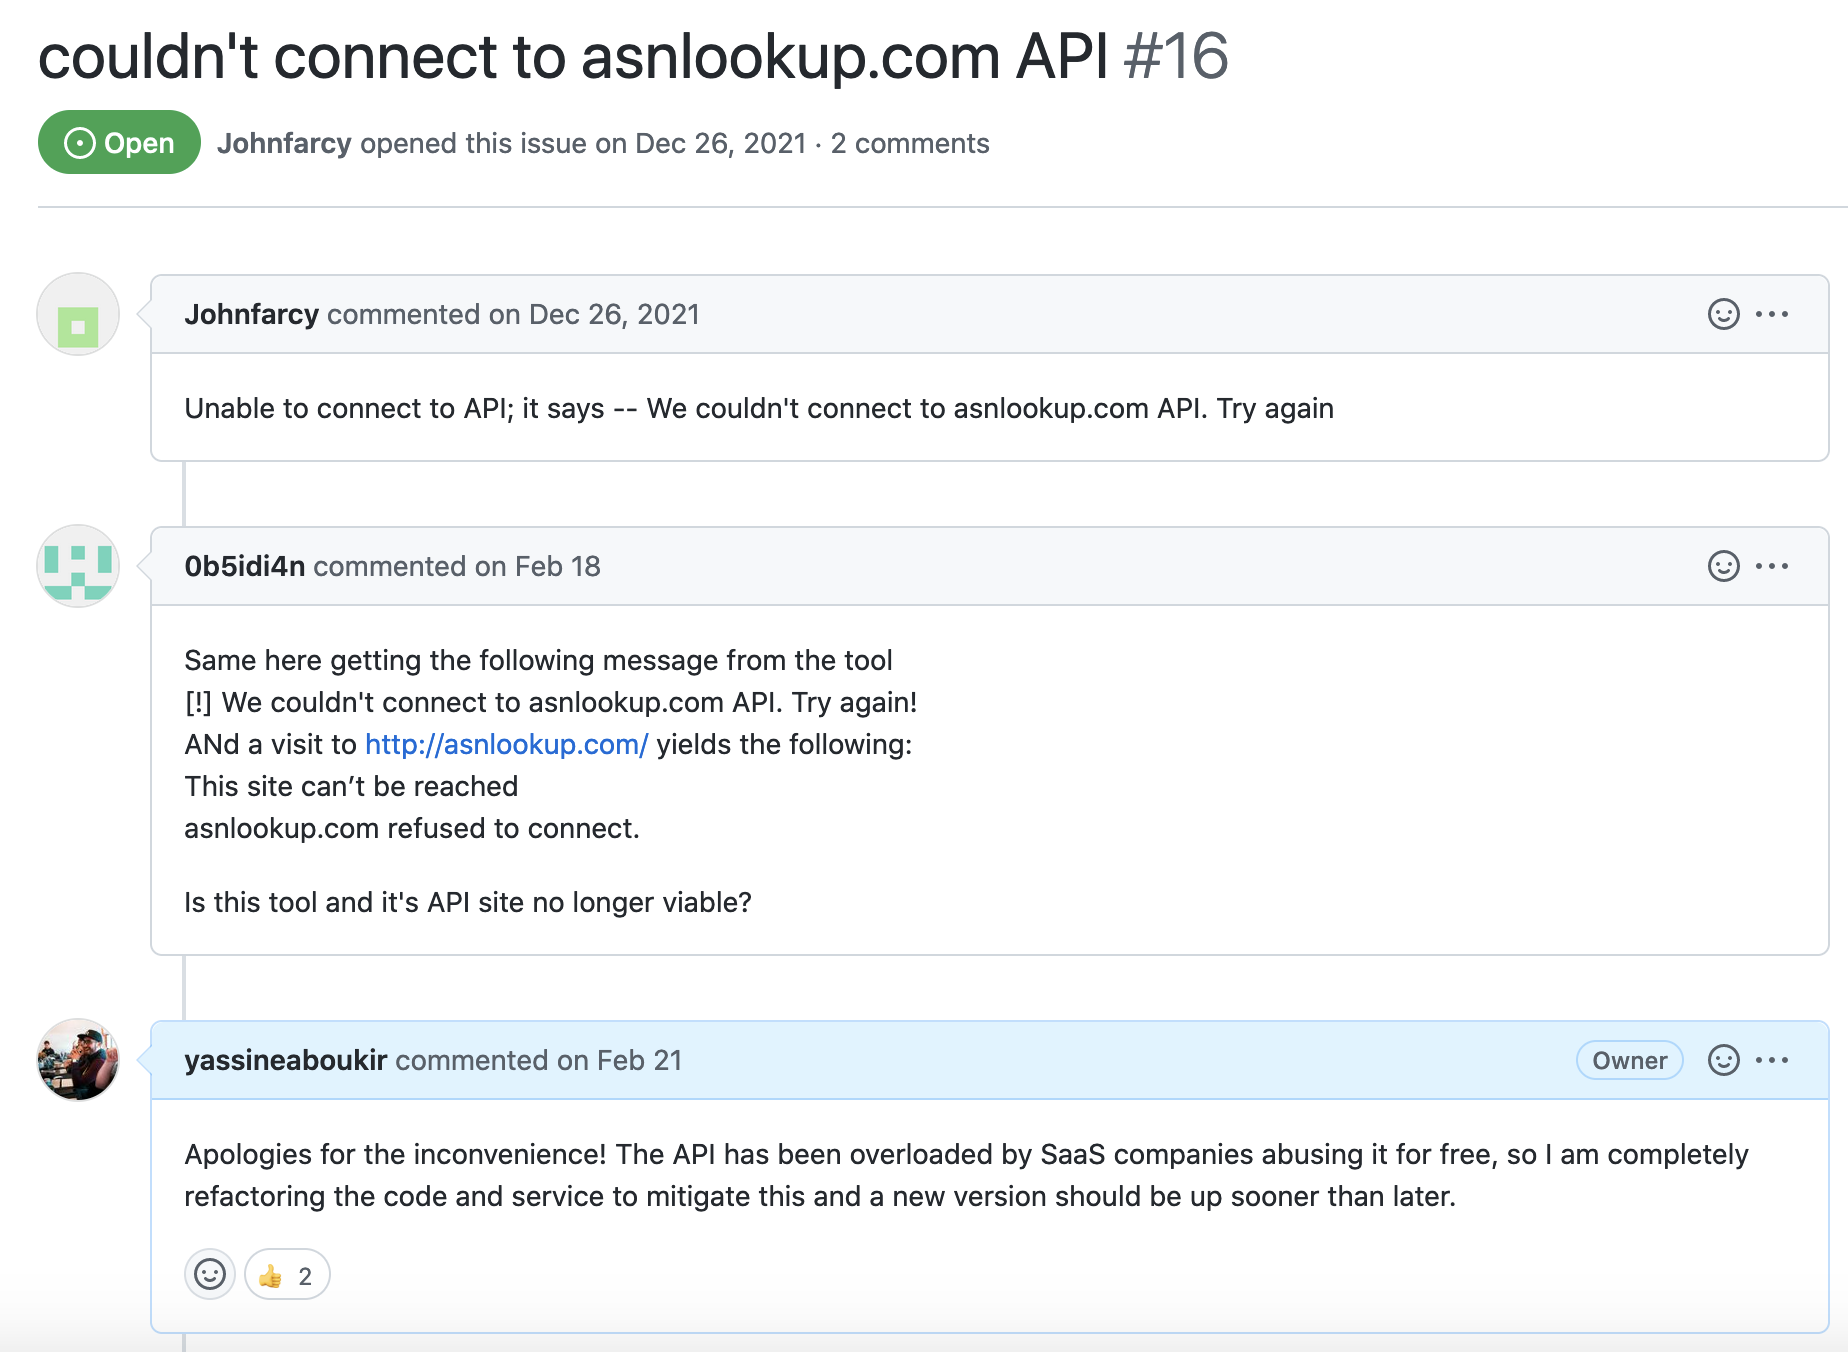1848x1352 pixels.
Task: Click Johnfarcy username in issue header
Action: [x=284, y=143]
